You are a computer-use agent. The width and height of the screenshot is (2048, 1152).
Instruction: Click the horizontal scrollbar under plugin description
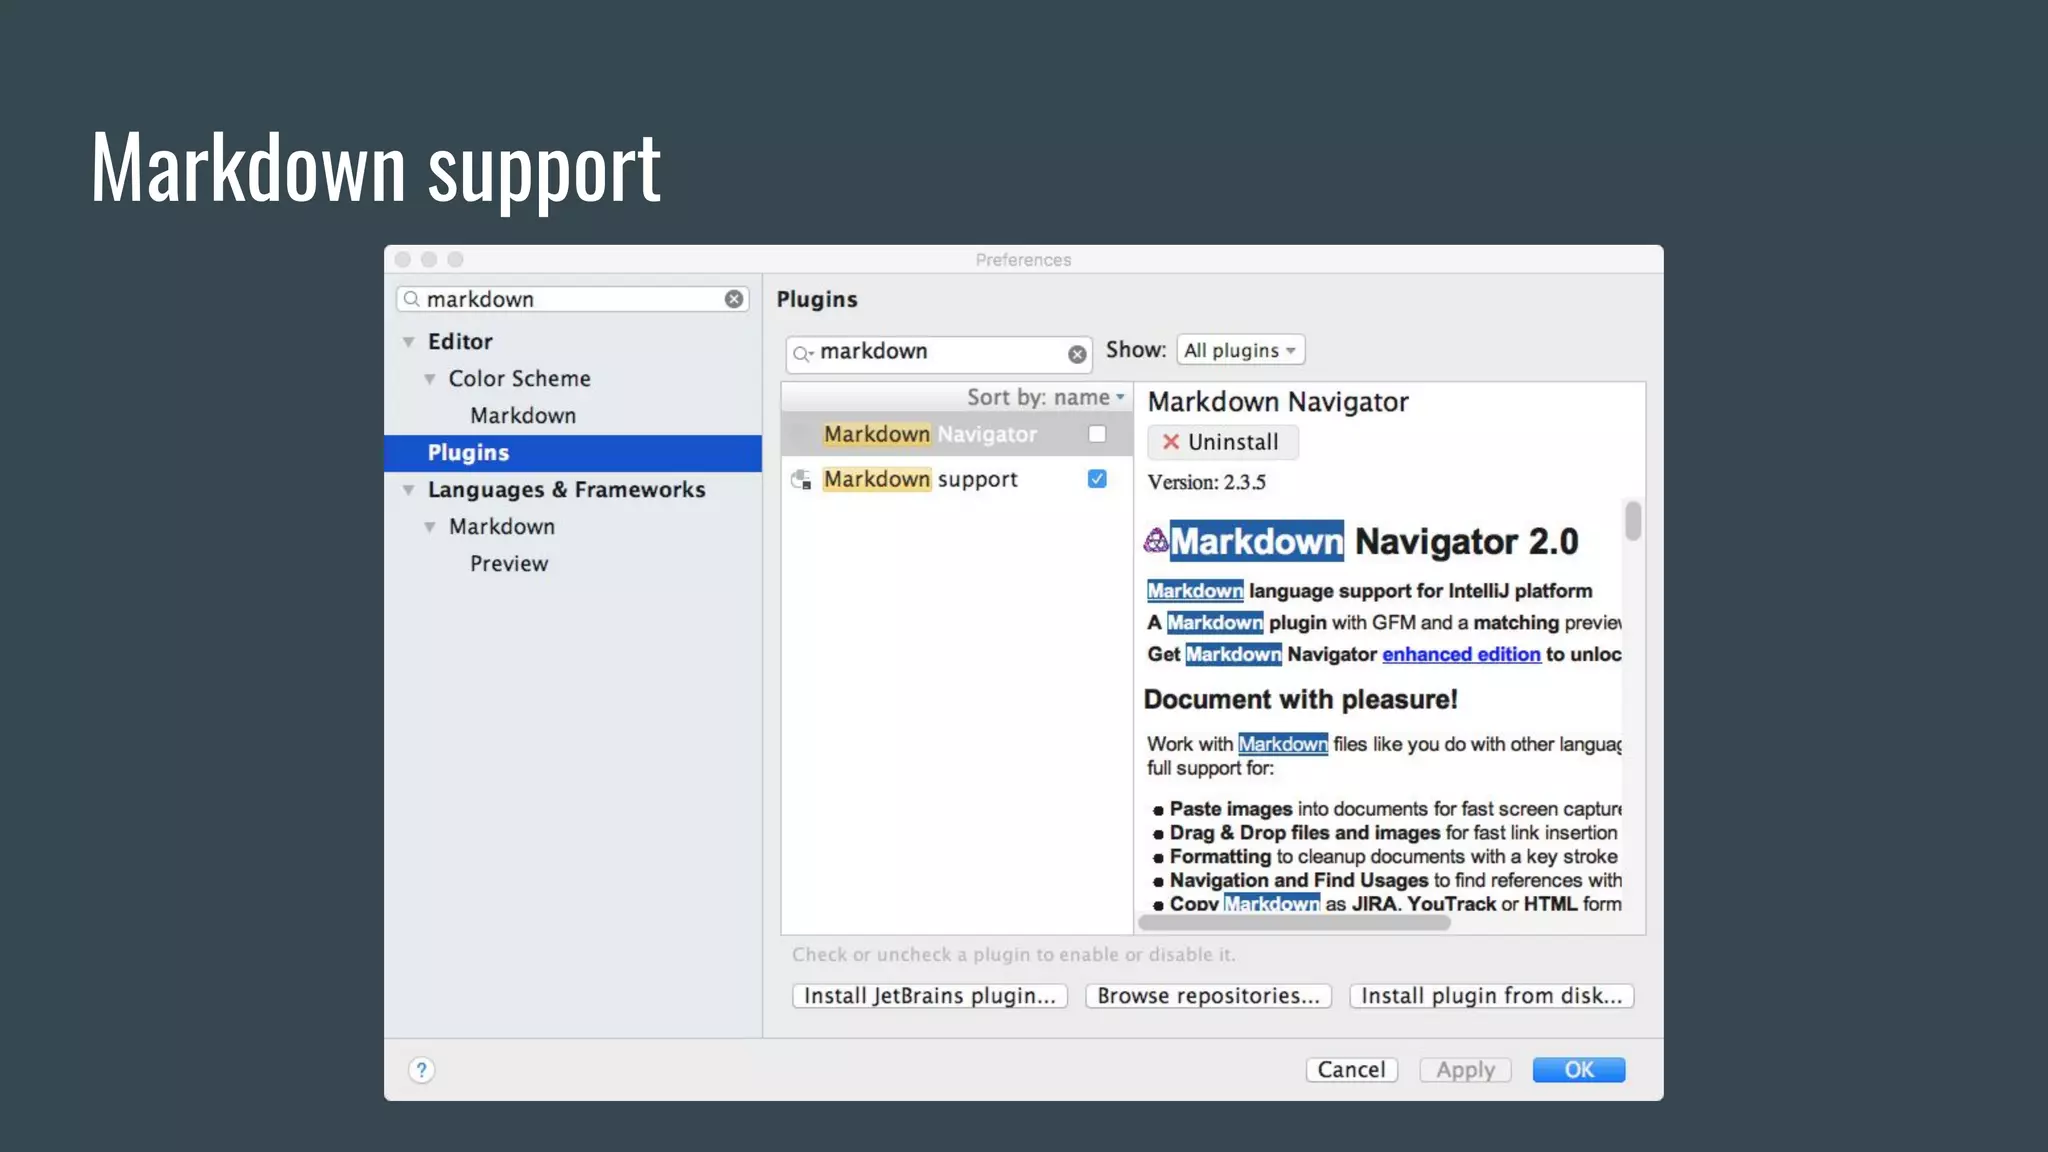(x=1294, y=923)
